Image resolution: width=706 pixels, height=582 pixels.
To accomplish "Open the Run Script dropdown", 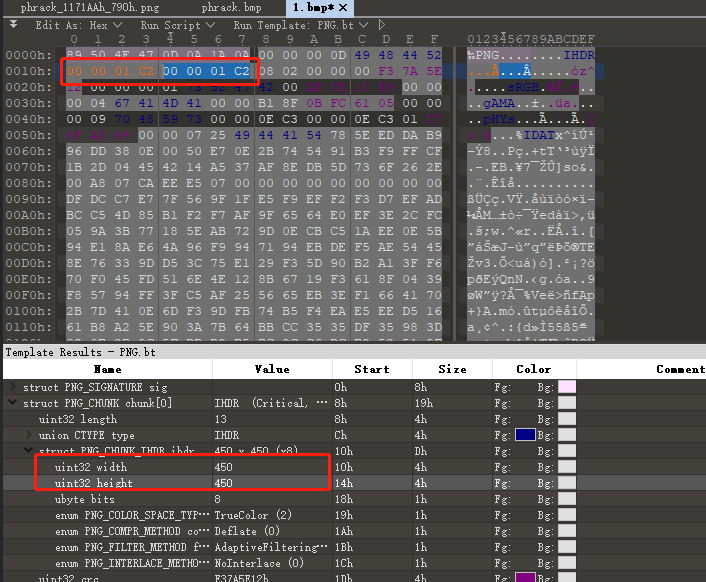I will 177,25.
